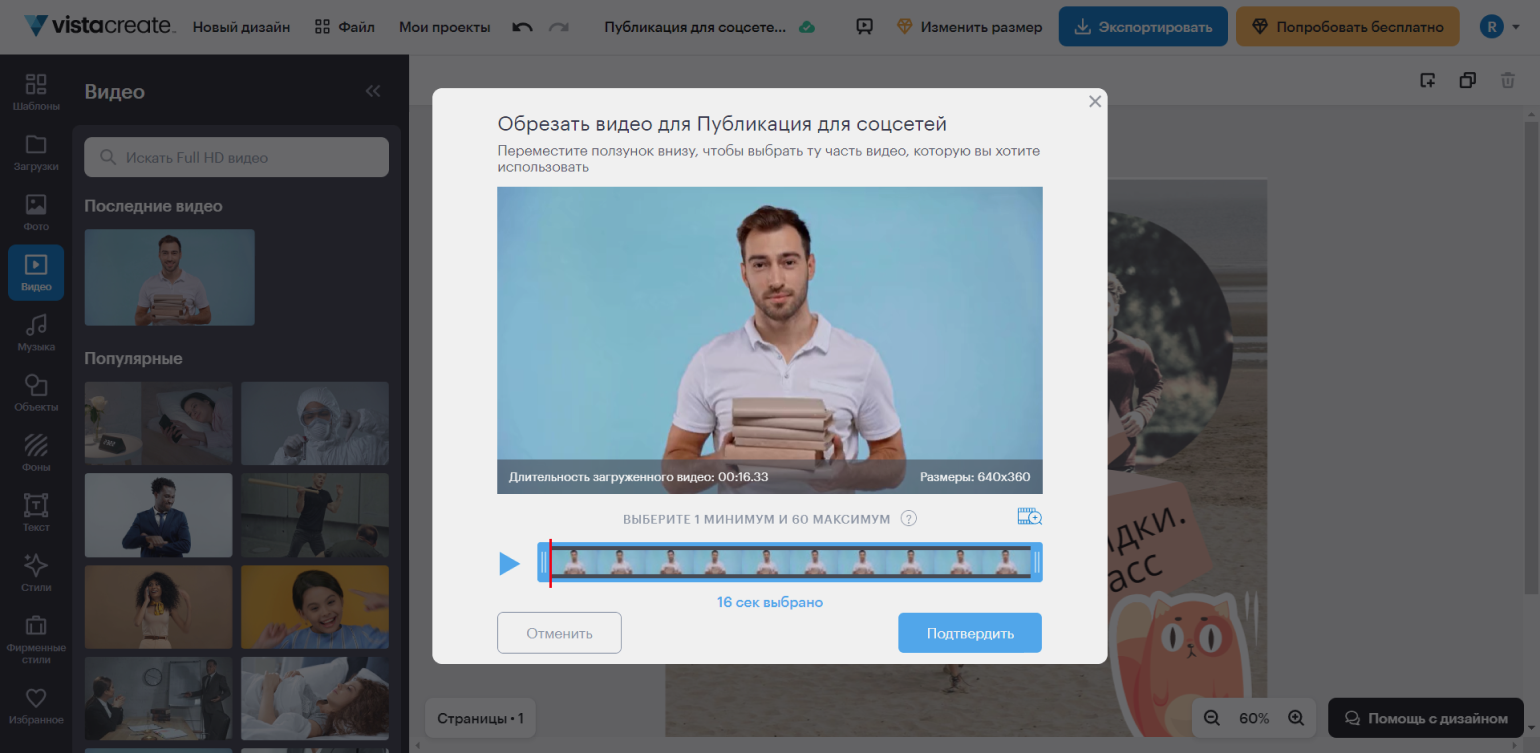The image size is (1540, 753).
Task: Close the trim video dialog
Action: coord(1095,101)
